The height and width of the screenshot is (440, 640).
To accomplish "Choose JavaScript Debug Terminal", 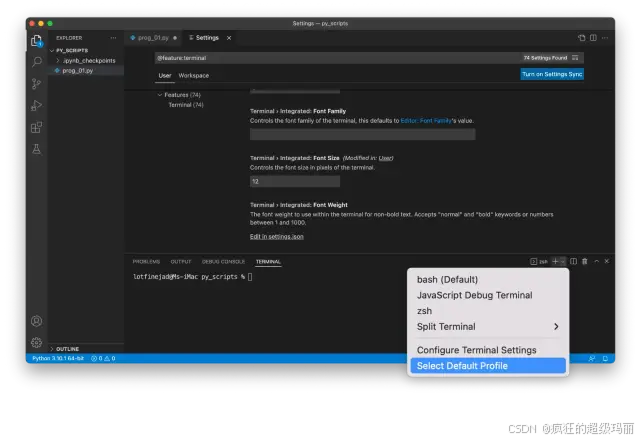I will tap(488, 295).
